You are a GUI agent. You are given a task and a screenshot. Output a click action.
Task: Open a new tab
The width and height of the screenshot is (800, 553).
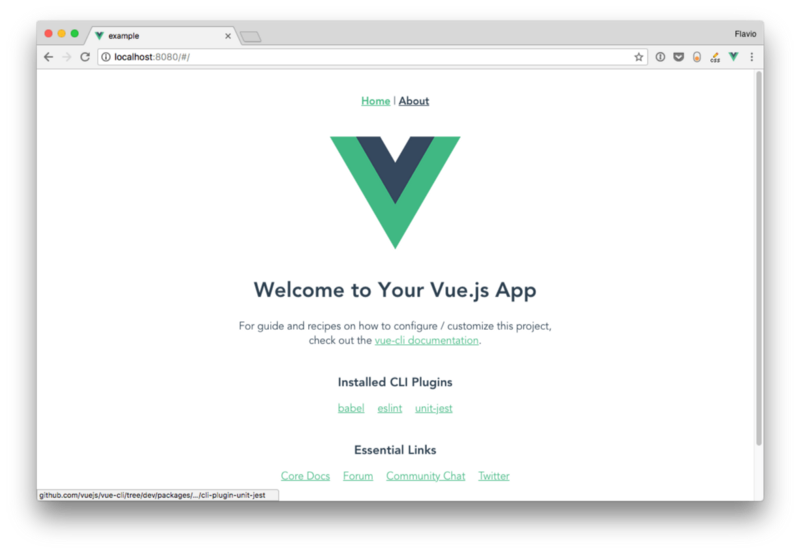(x=251, y=37)
